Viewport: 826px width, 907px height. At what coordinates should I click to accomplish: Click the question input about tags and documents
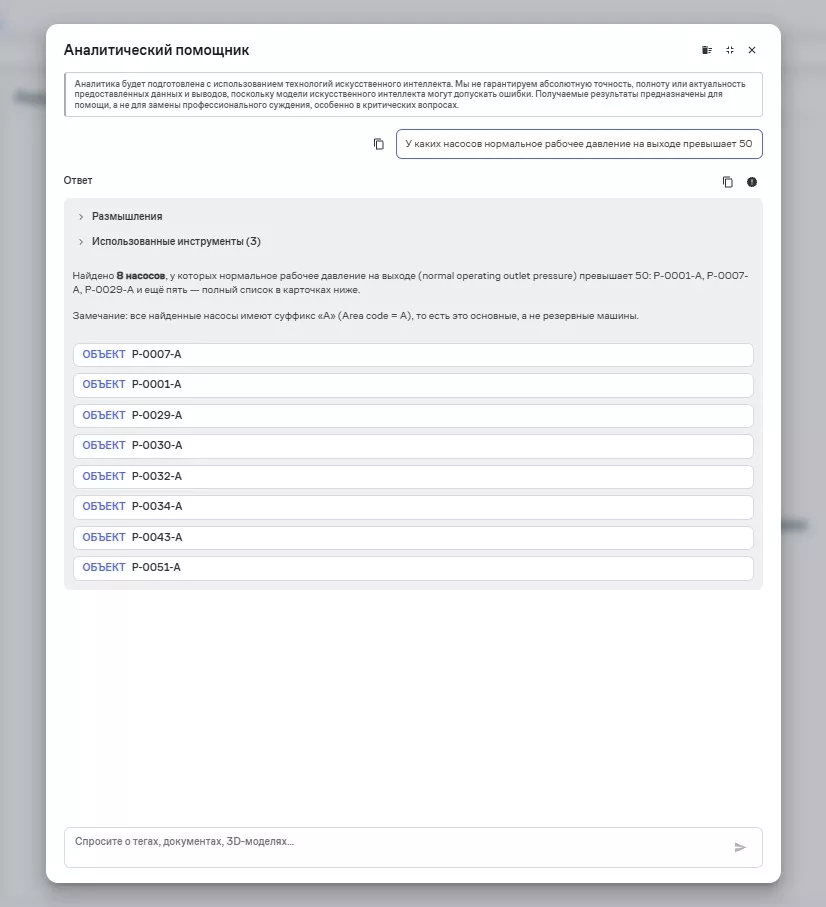coord(413,847)
